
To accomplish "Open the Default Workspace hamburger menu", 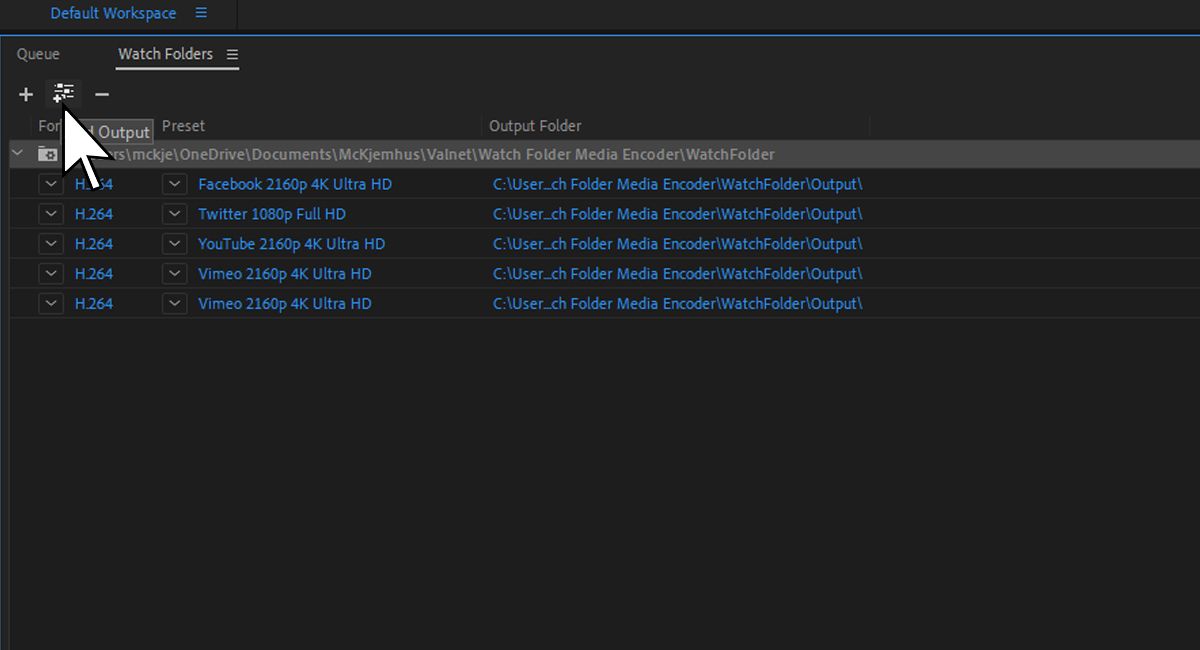I will click(x=201, y=13).
